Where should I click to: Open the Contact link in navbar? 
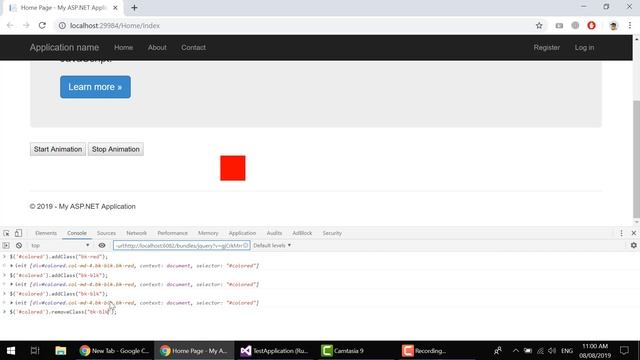click(193, 47)
